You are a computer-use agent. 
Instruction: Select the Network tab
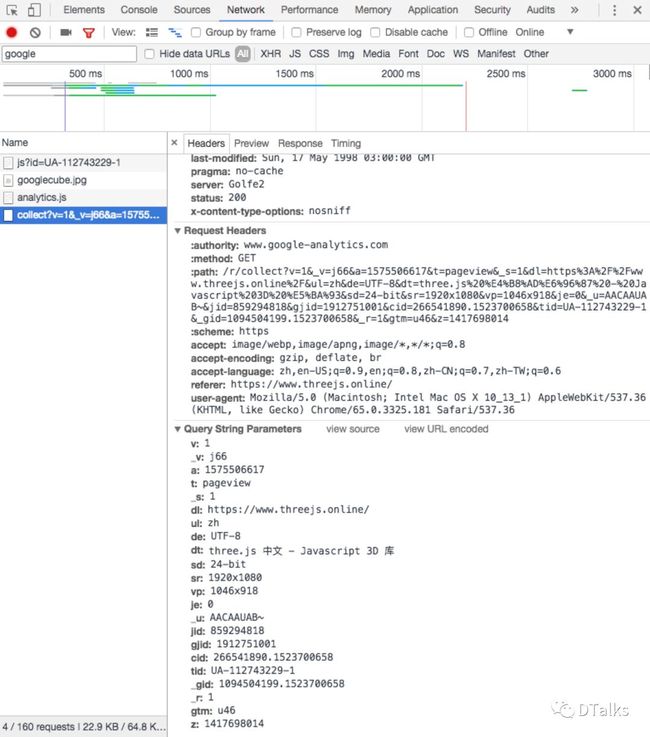pyautogui.click(x=246, y=10)
